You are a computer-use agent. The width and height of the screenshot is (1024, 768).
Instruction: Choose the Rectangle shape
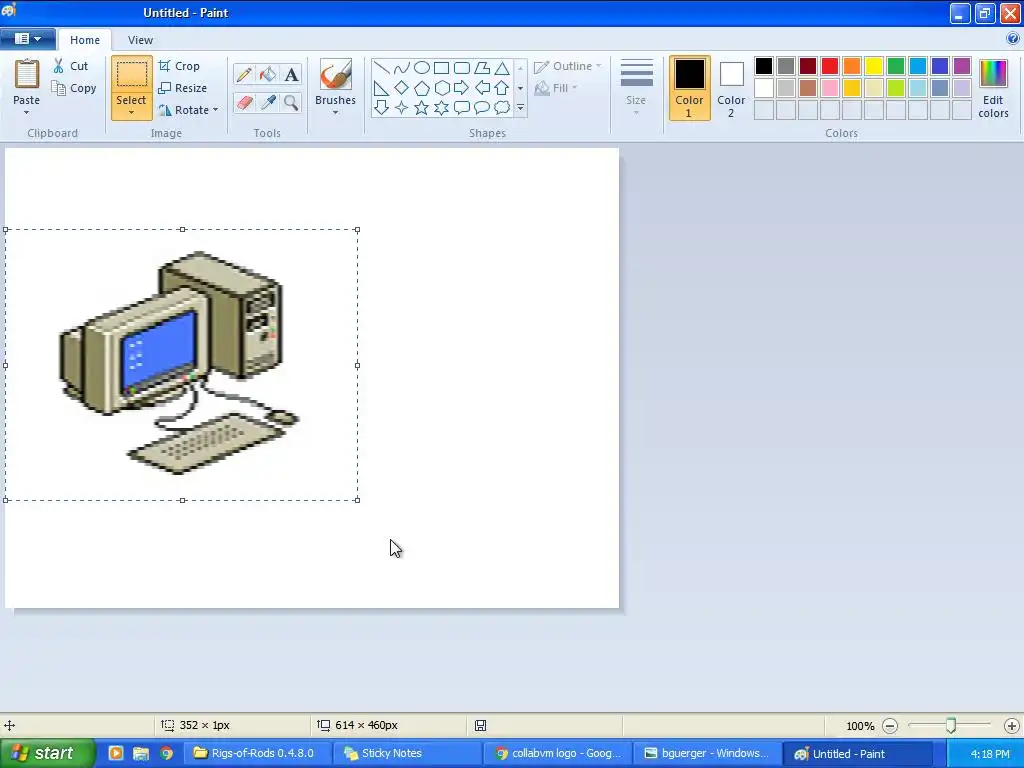pos(441,68)
